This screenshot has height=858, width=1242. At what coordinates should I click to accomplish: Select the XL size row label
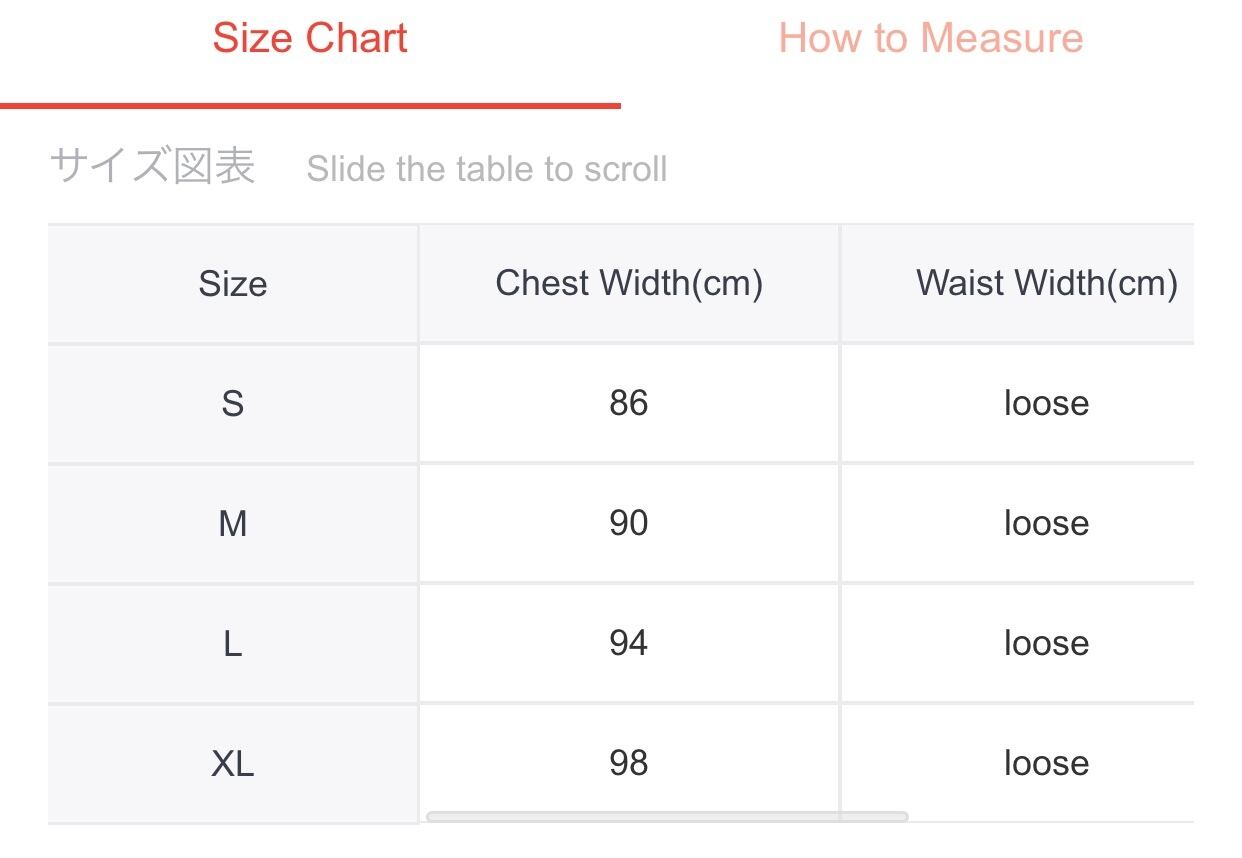pyautogui.click(x=233, y=764)
